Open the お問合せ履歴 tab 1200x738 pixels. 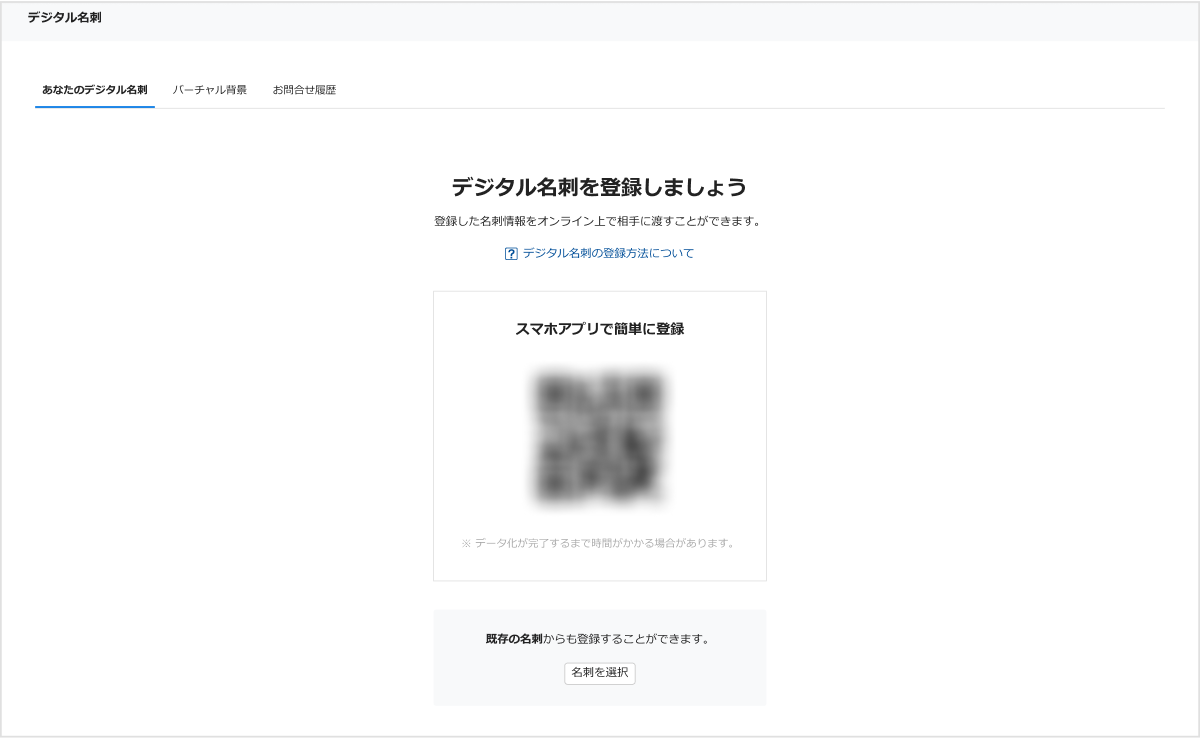tap(304, 90)
